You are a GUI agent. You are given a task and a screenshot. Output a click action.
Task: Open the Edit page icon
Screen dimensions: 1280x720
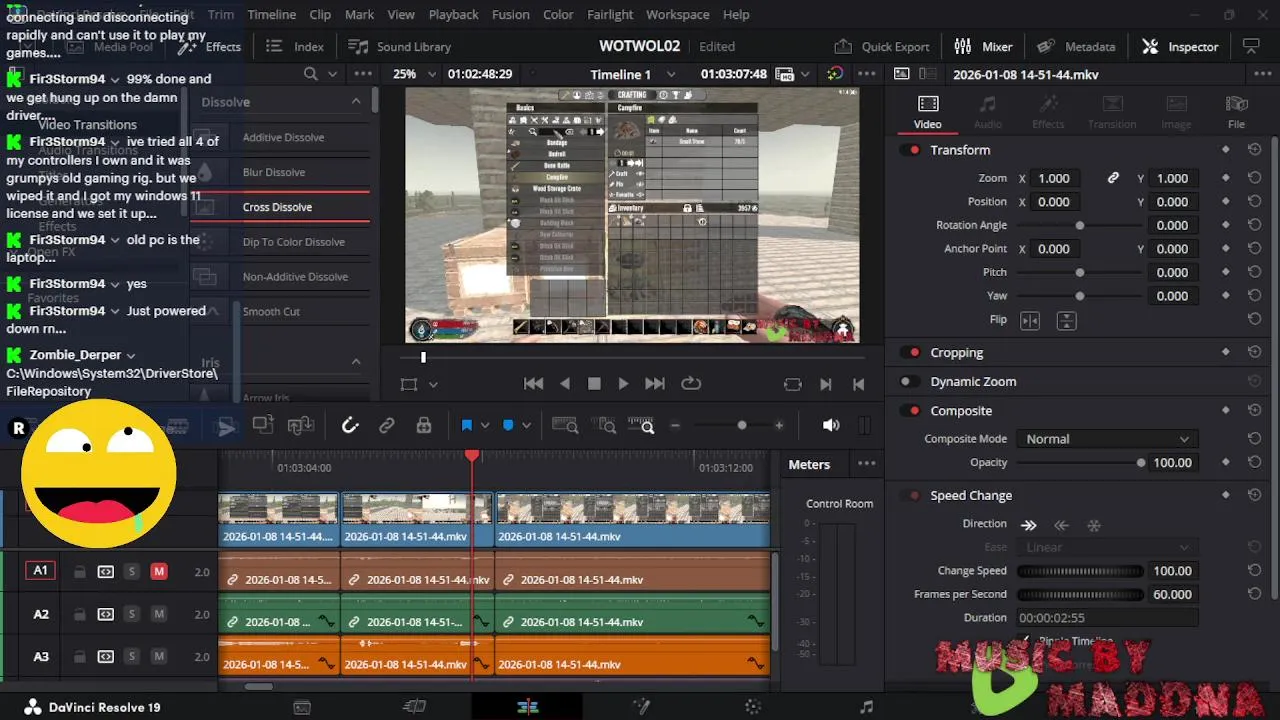[x=528, y=707]
